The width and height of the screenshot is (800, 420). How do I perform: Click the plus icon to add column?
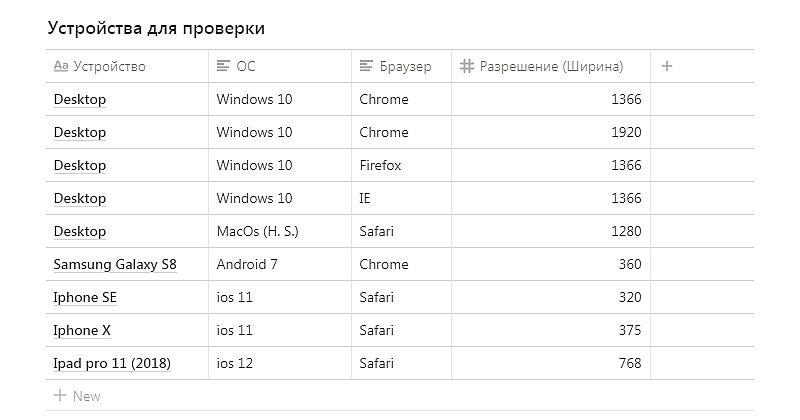(x=666, y=66)
